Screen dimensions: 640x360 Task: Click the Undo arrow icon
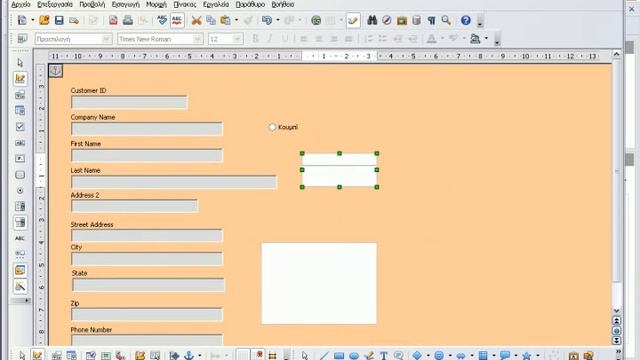pos(267,20)
